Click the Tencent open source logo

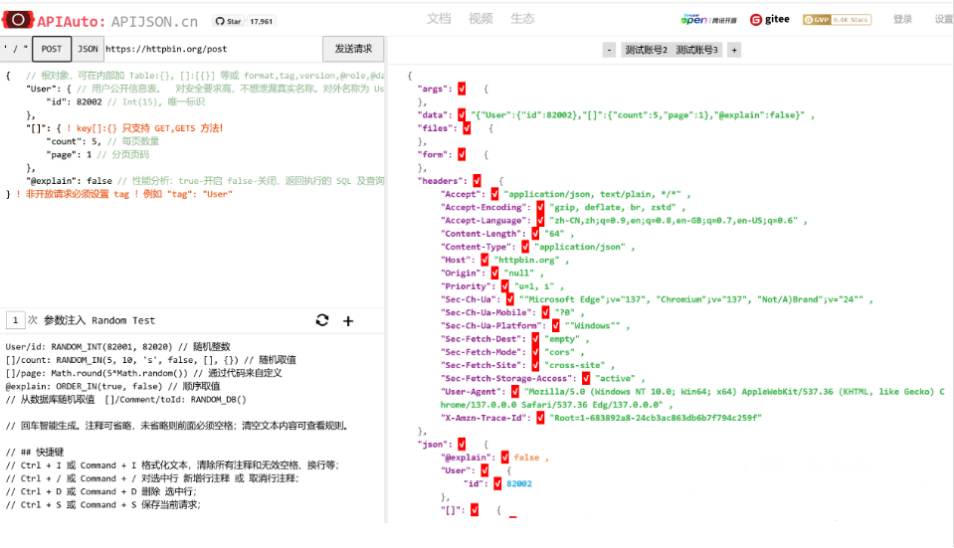[x=708, y=19]
